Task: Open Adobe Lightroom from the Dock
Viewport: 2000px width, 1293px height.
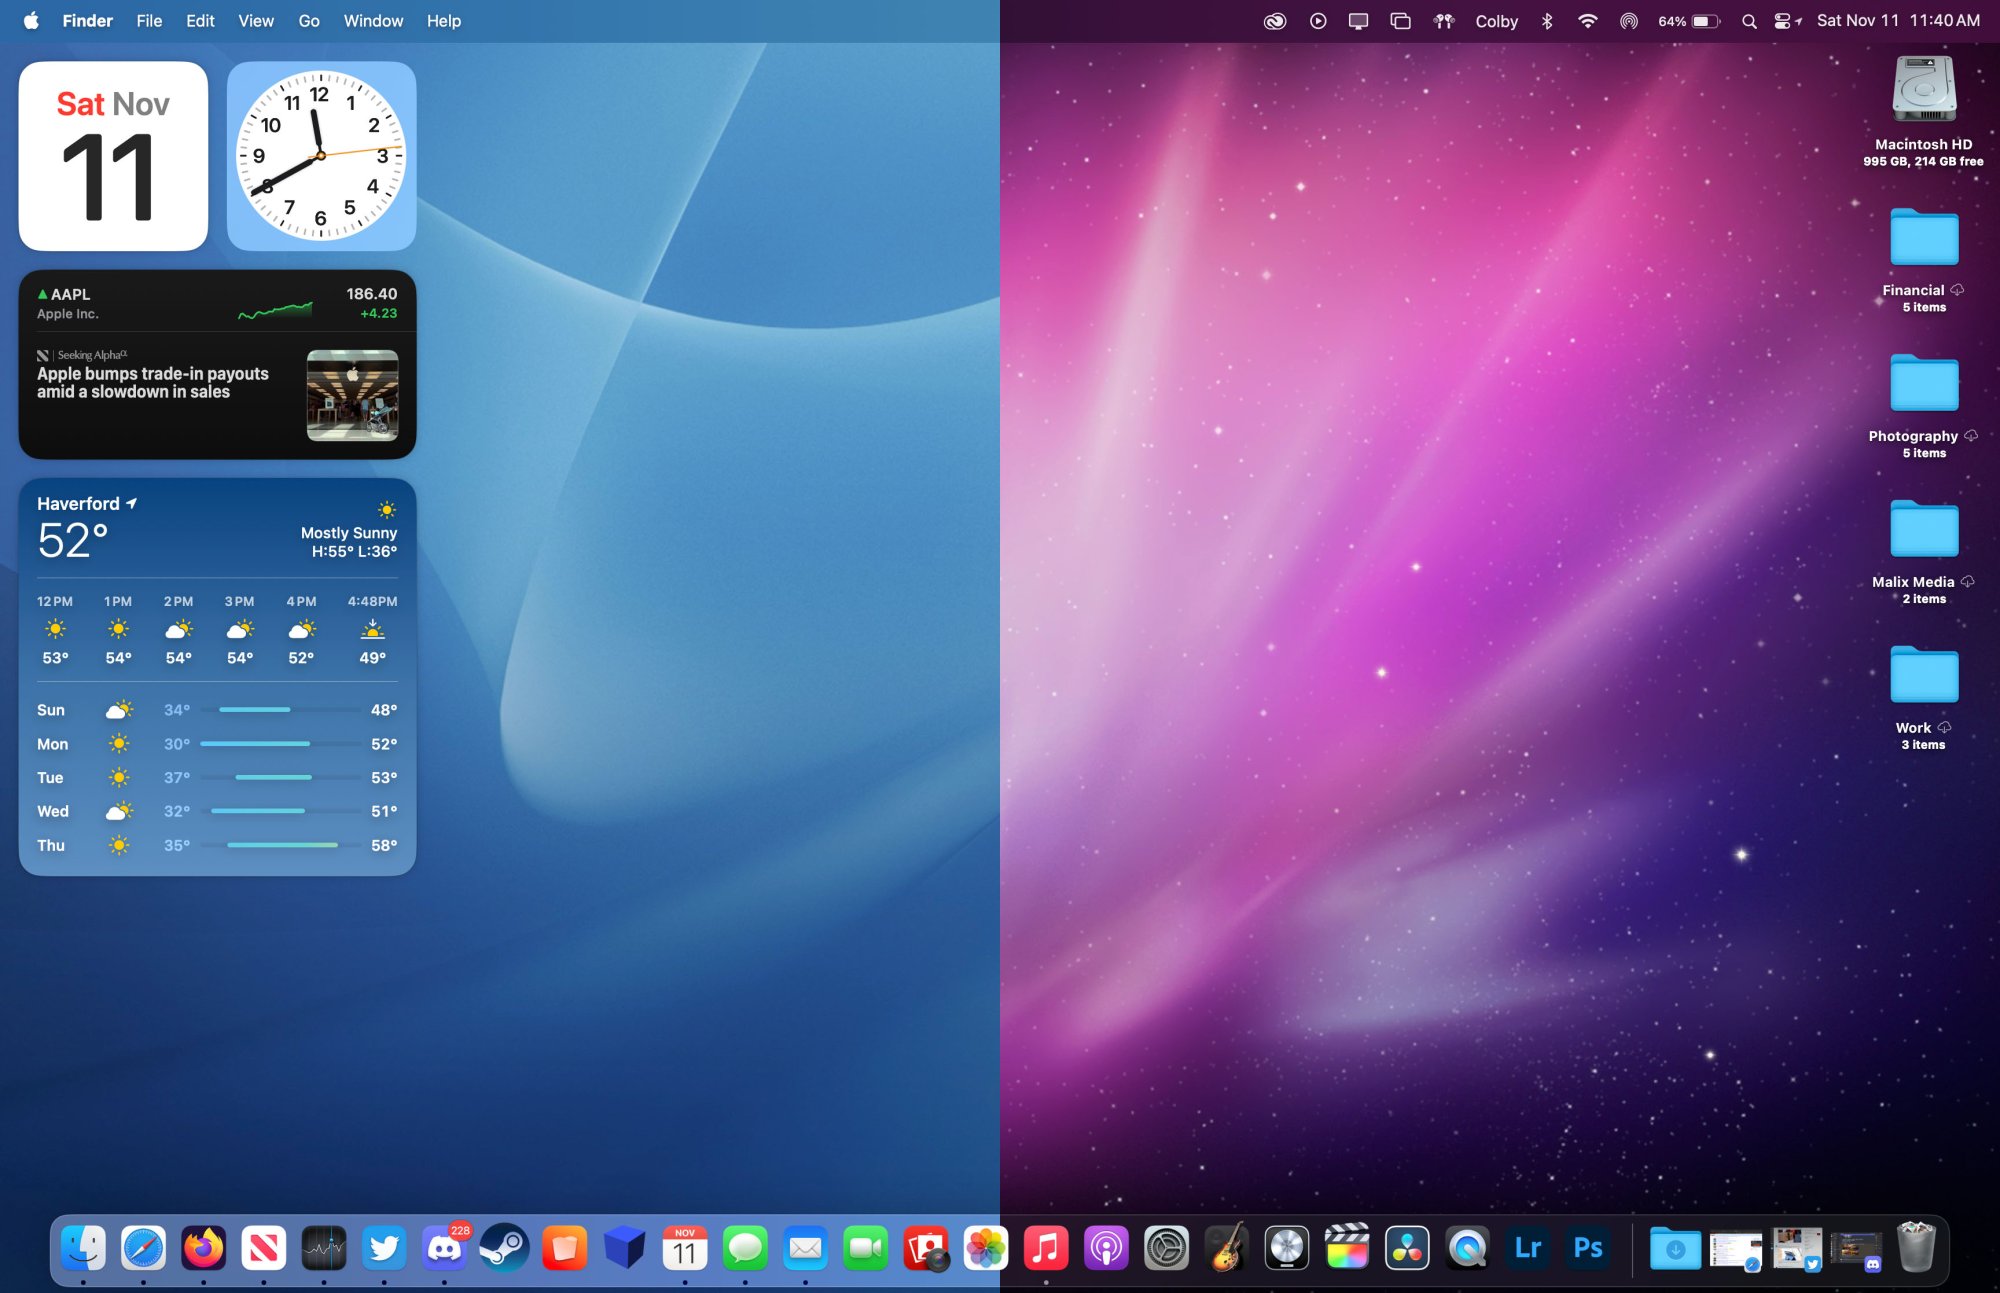Action: [x=1527, y=1248]
